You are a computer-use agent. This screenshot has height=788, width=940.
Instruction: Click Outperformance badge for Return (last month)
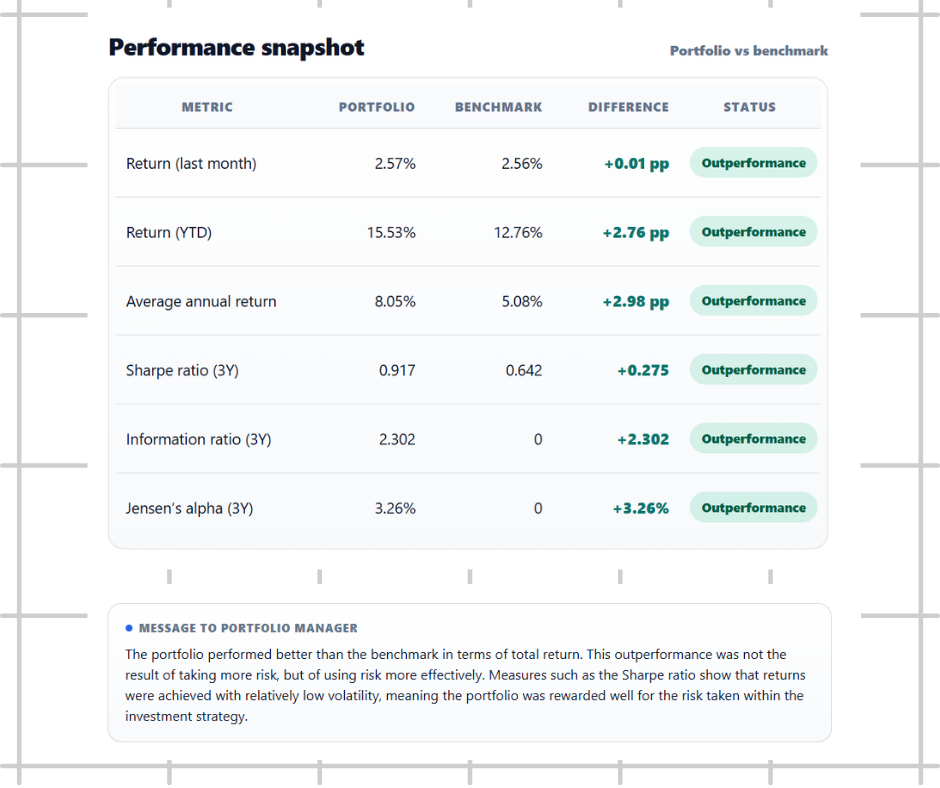point(753,163)
